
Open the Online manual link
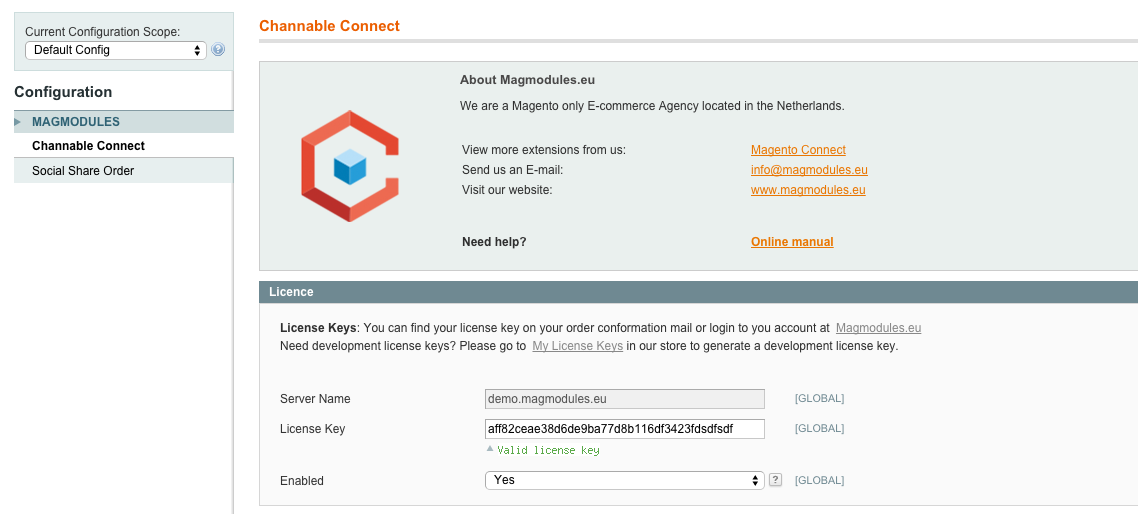point(792,242)
